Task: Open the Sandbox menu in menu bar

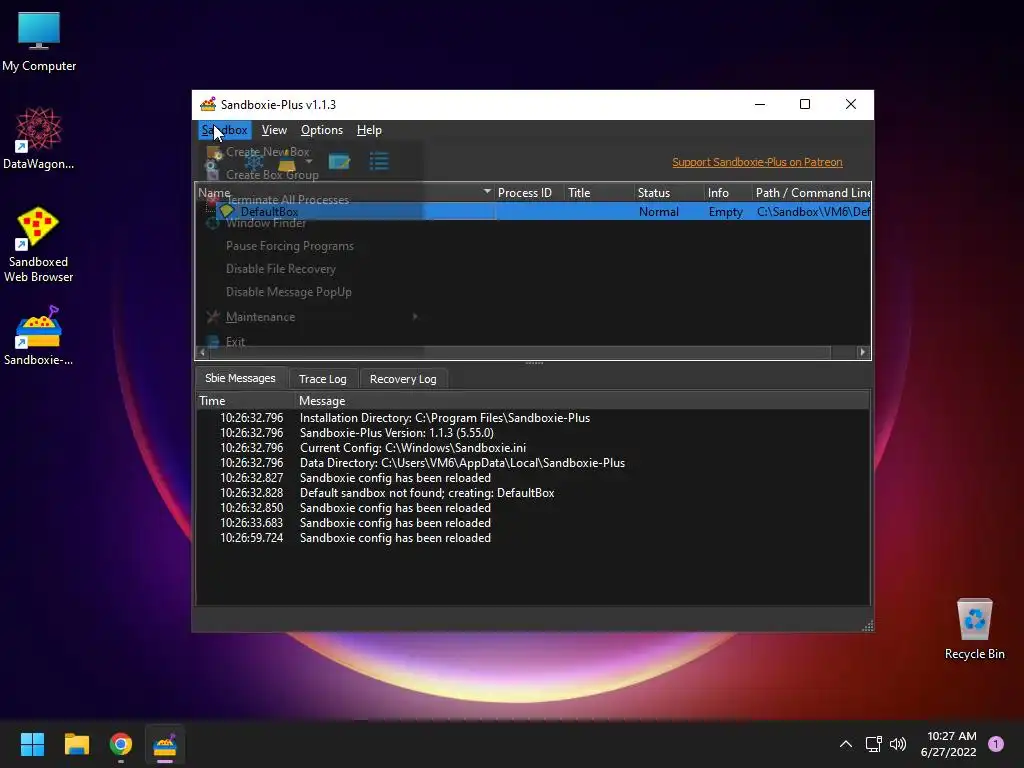Action: click(x=225, y=130)
